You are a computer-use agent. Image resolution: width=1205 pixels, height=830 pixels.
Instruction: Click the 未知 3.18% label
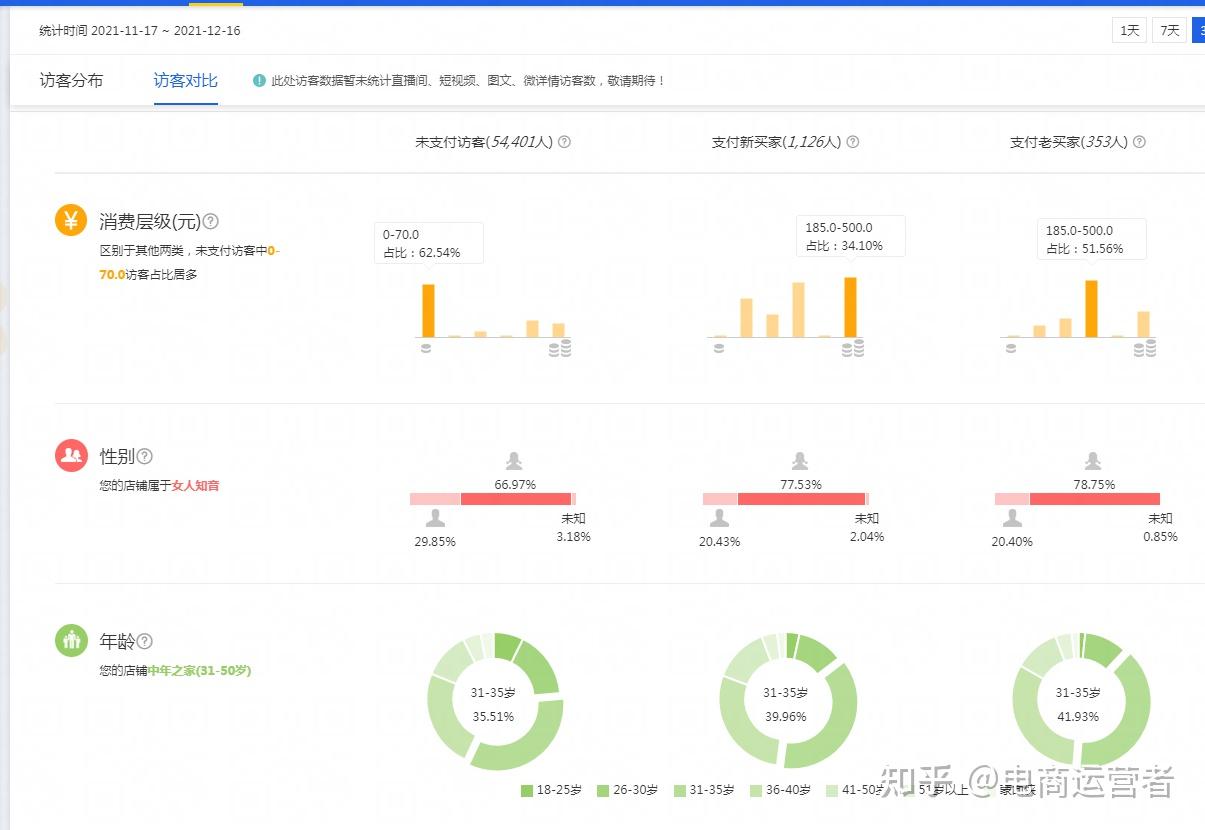click(x=573, y=527)
